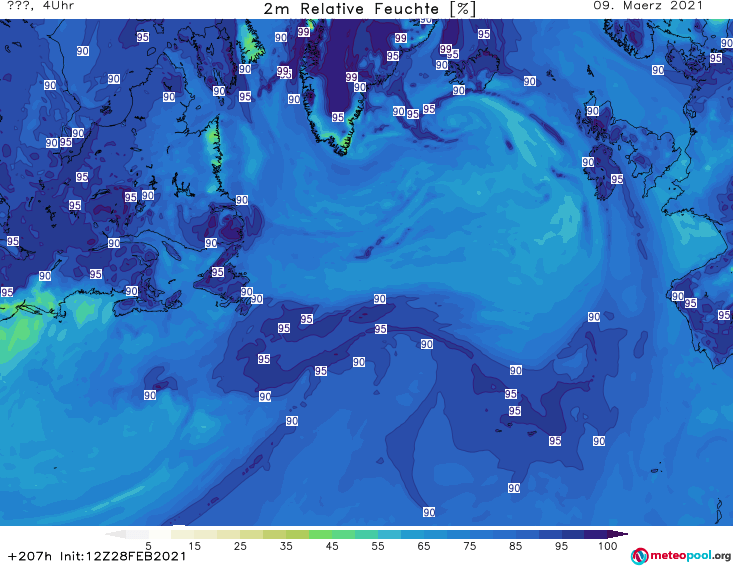Select the "+207h Init:12Z28FEB2021" forecast run text

[97, 557]
